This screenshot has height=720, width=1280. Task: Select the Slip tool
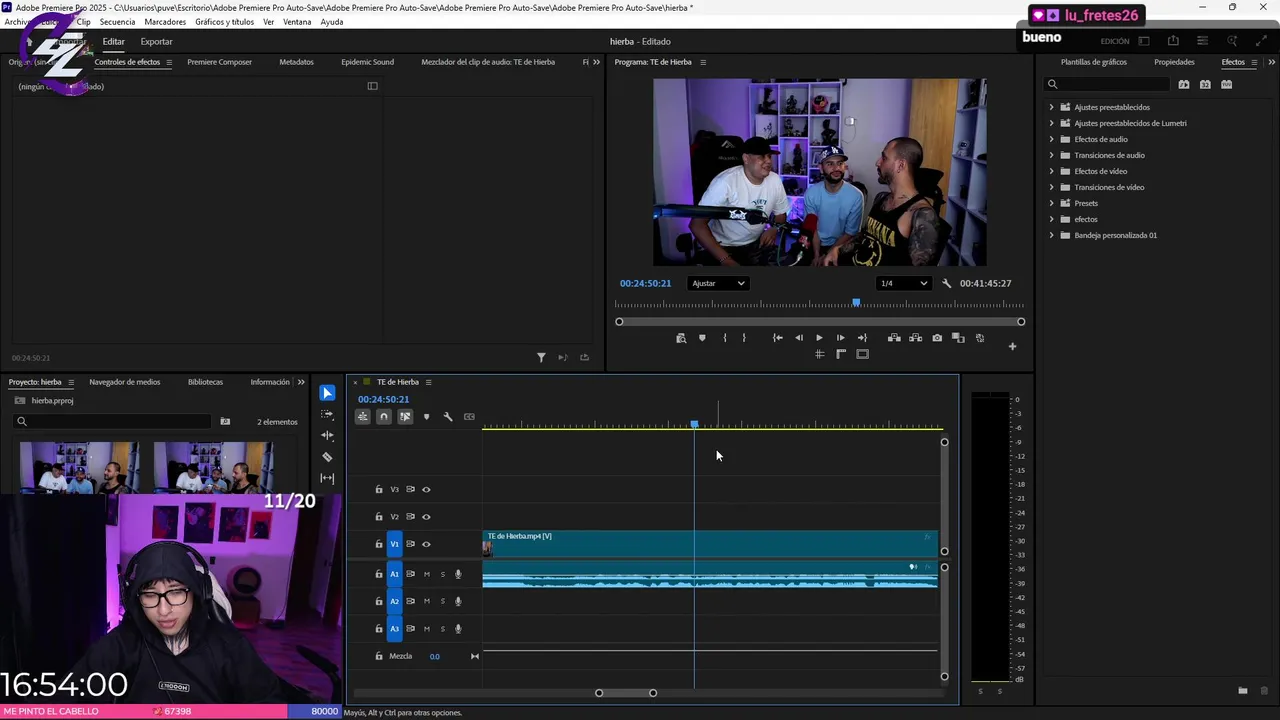tap(327, 478)
